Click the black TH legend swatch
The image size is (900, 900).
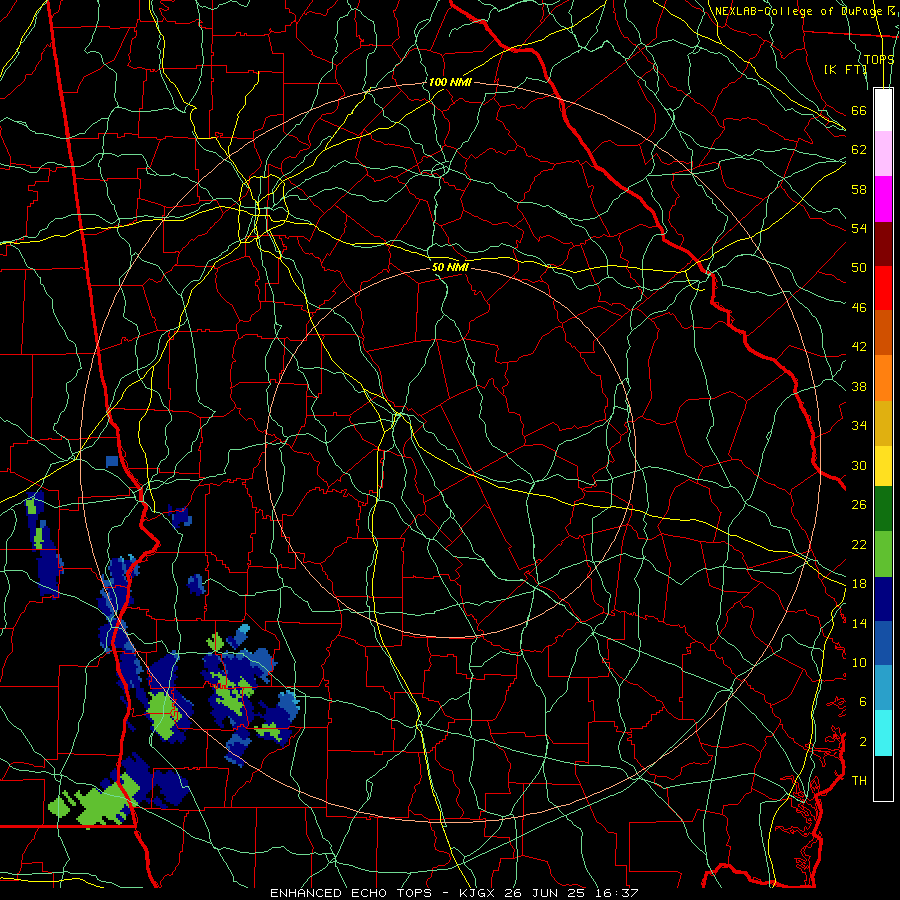tap(883, 778)
